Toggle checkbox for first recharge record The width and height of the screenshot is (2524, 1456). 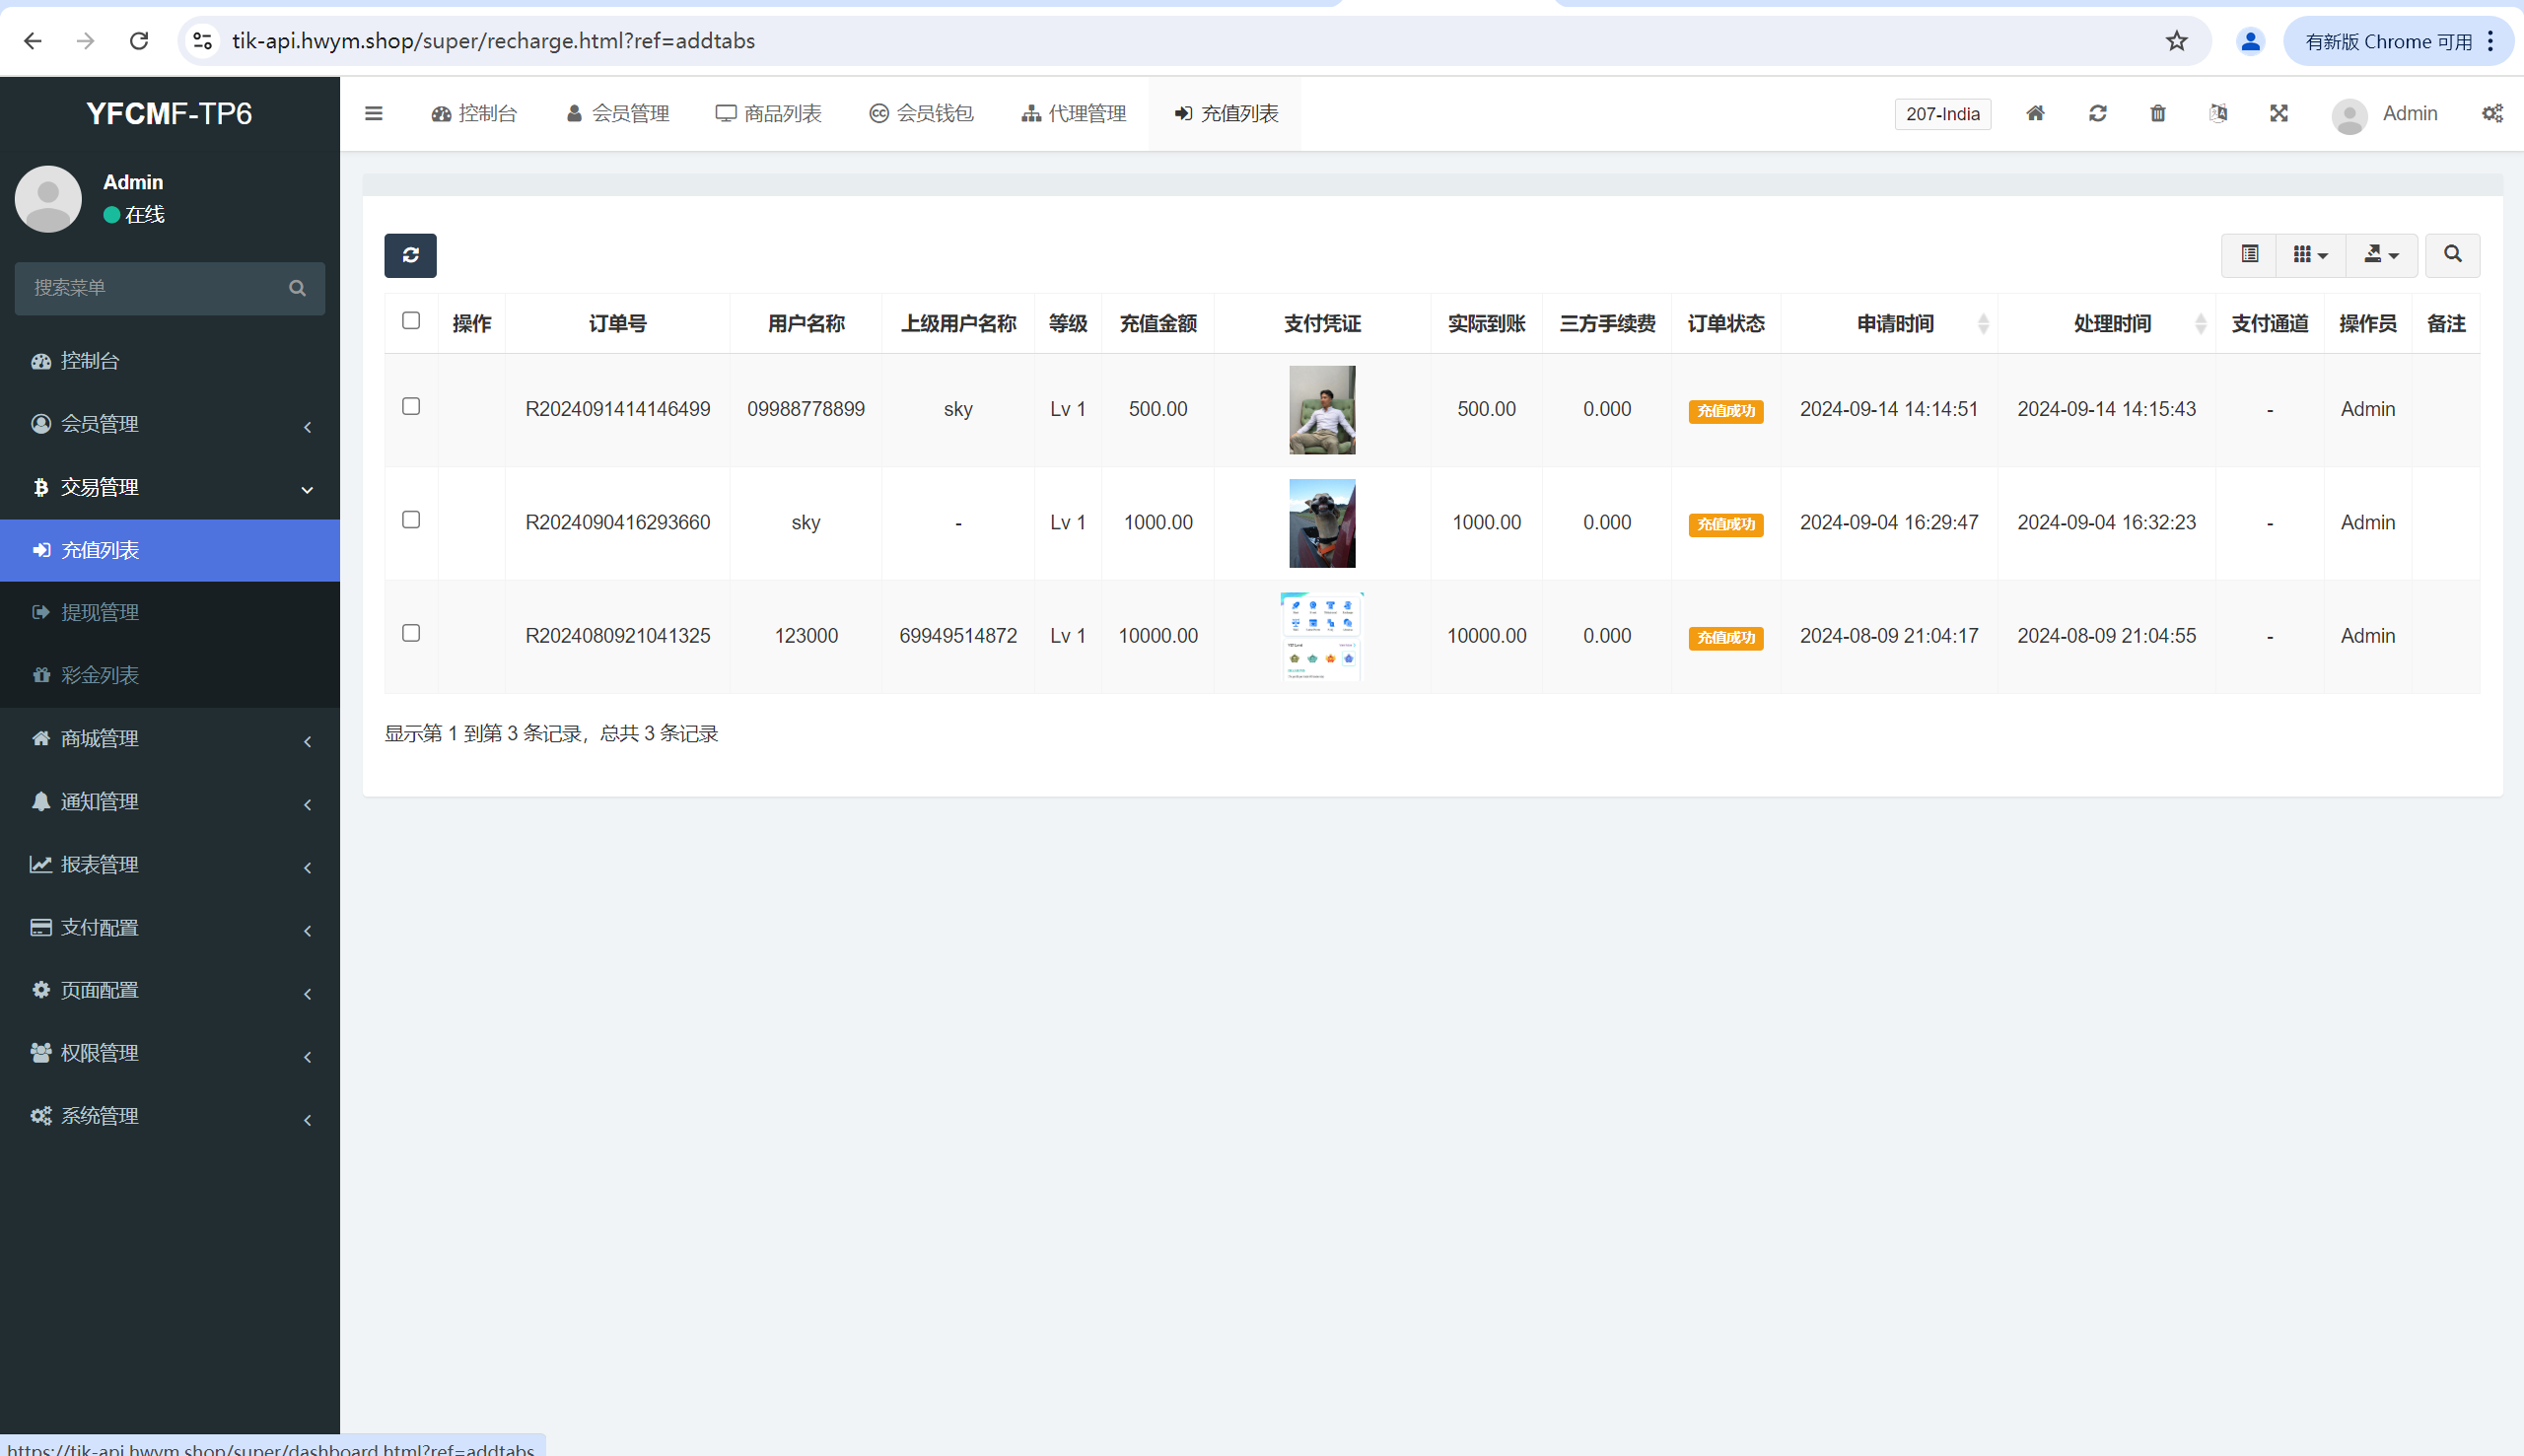(412, 405)
